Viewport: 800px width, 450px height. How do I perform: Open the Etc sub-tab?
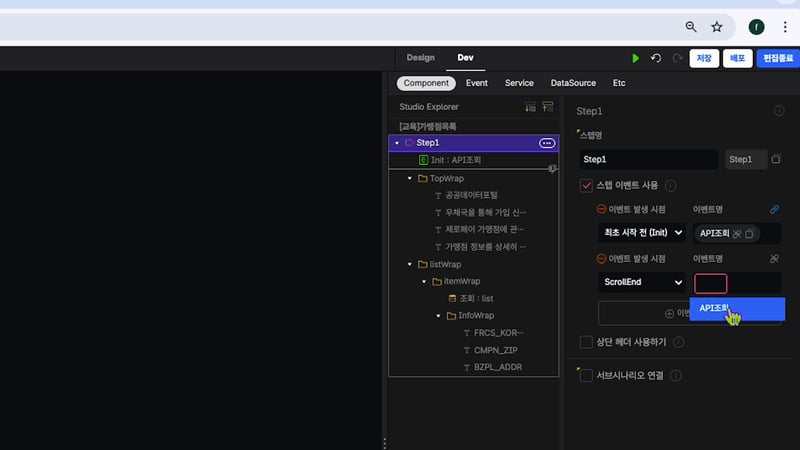[x=619, y=83]
